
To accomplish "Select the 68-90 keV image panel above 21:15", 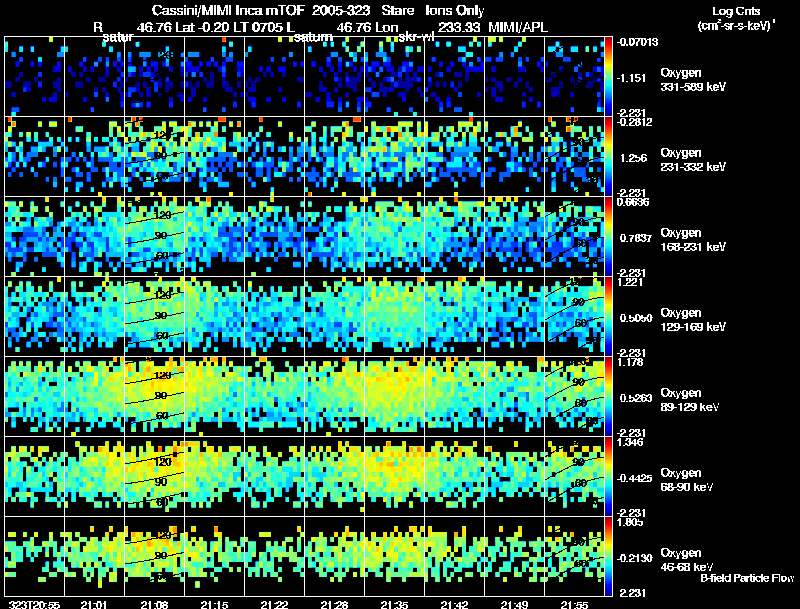I will [214, 476].
